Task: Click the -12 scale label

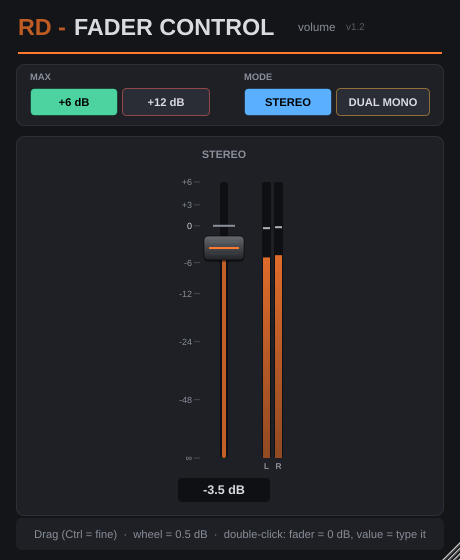Action: (x=185, y=294)
